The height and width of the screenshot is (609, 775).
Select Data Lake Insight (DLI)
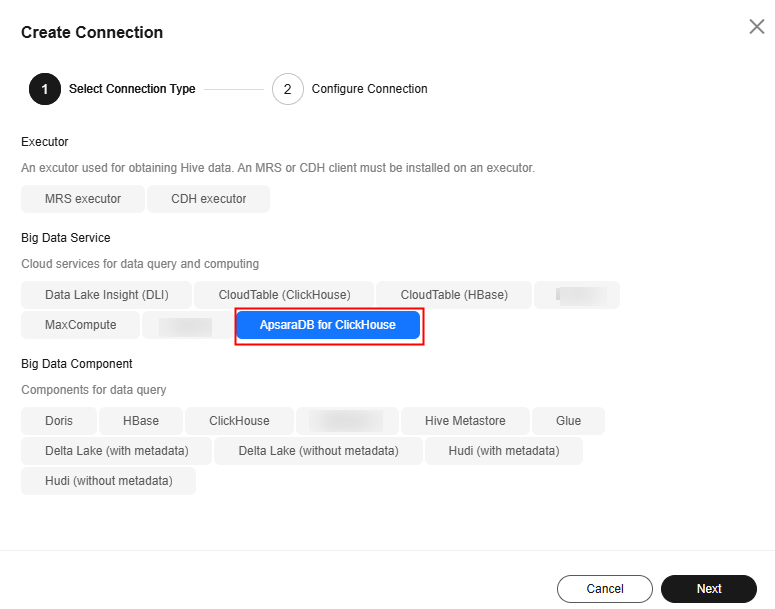point(107,295)
